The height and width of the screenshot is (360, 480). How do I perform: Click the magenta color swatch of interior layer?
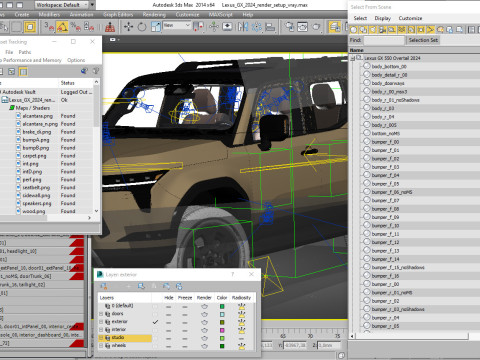coord(222,330)
